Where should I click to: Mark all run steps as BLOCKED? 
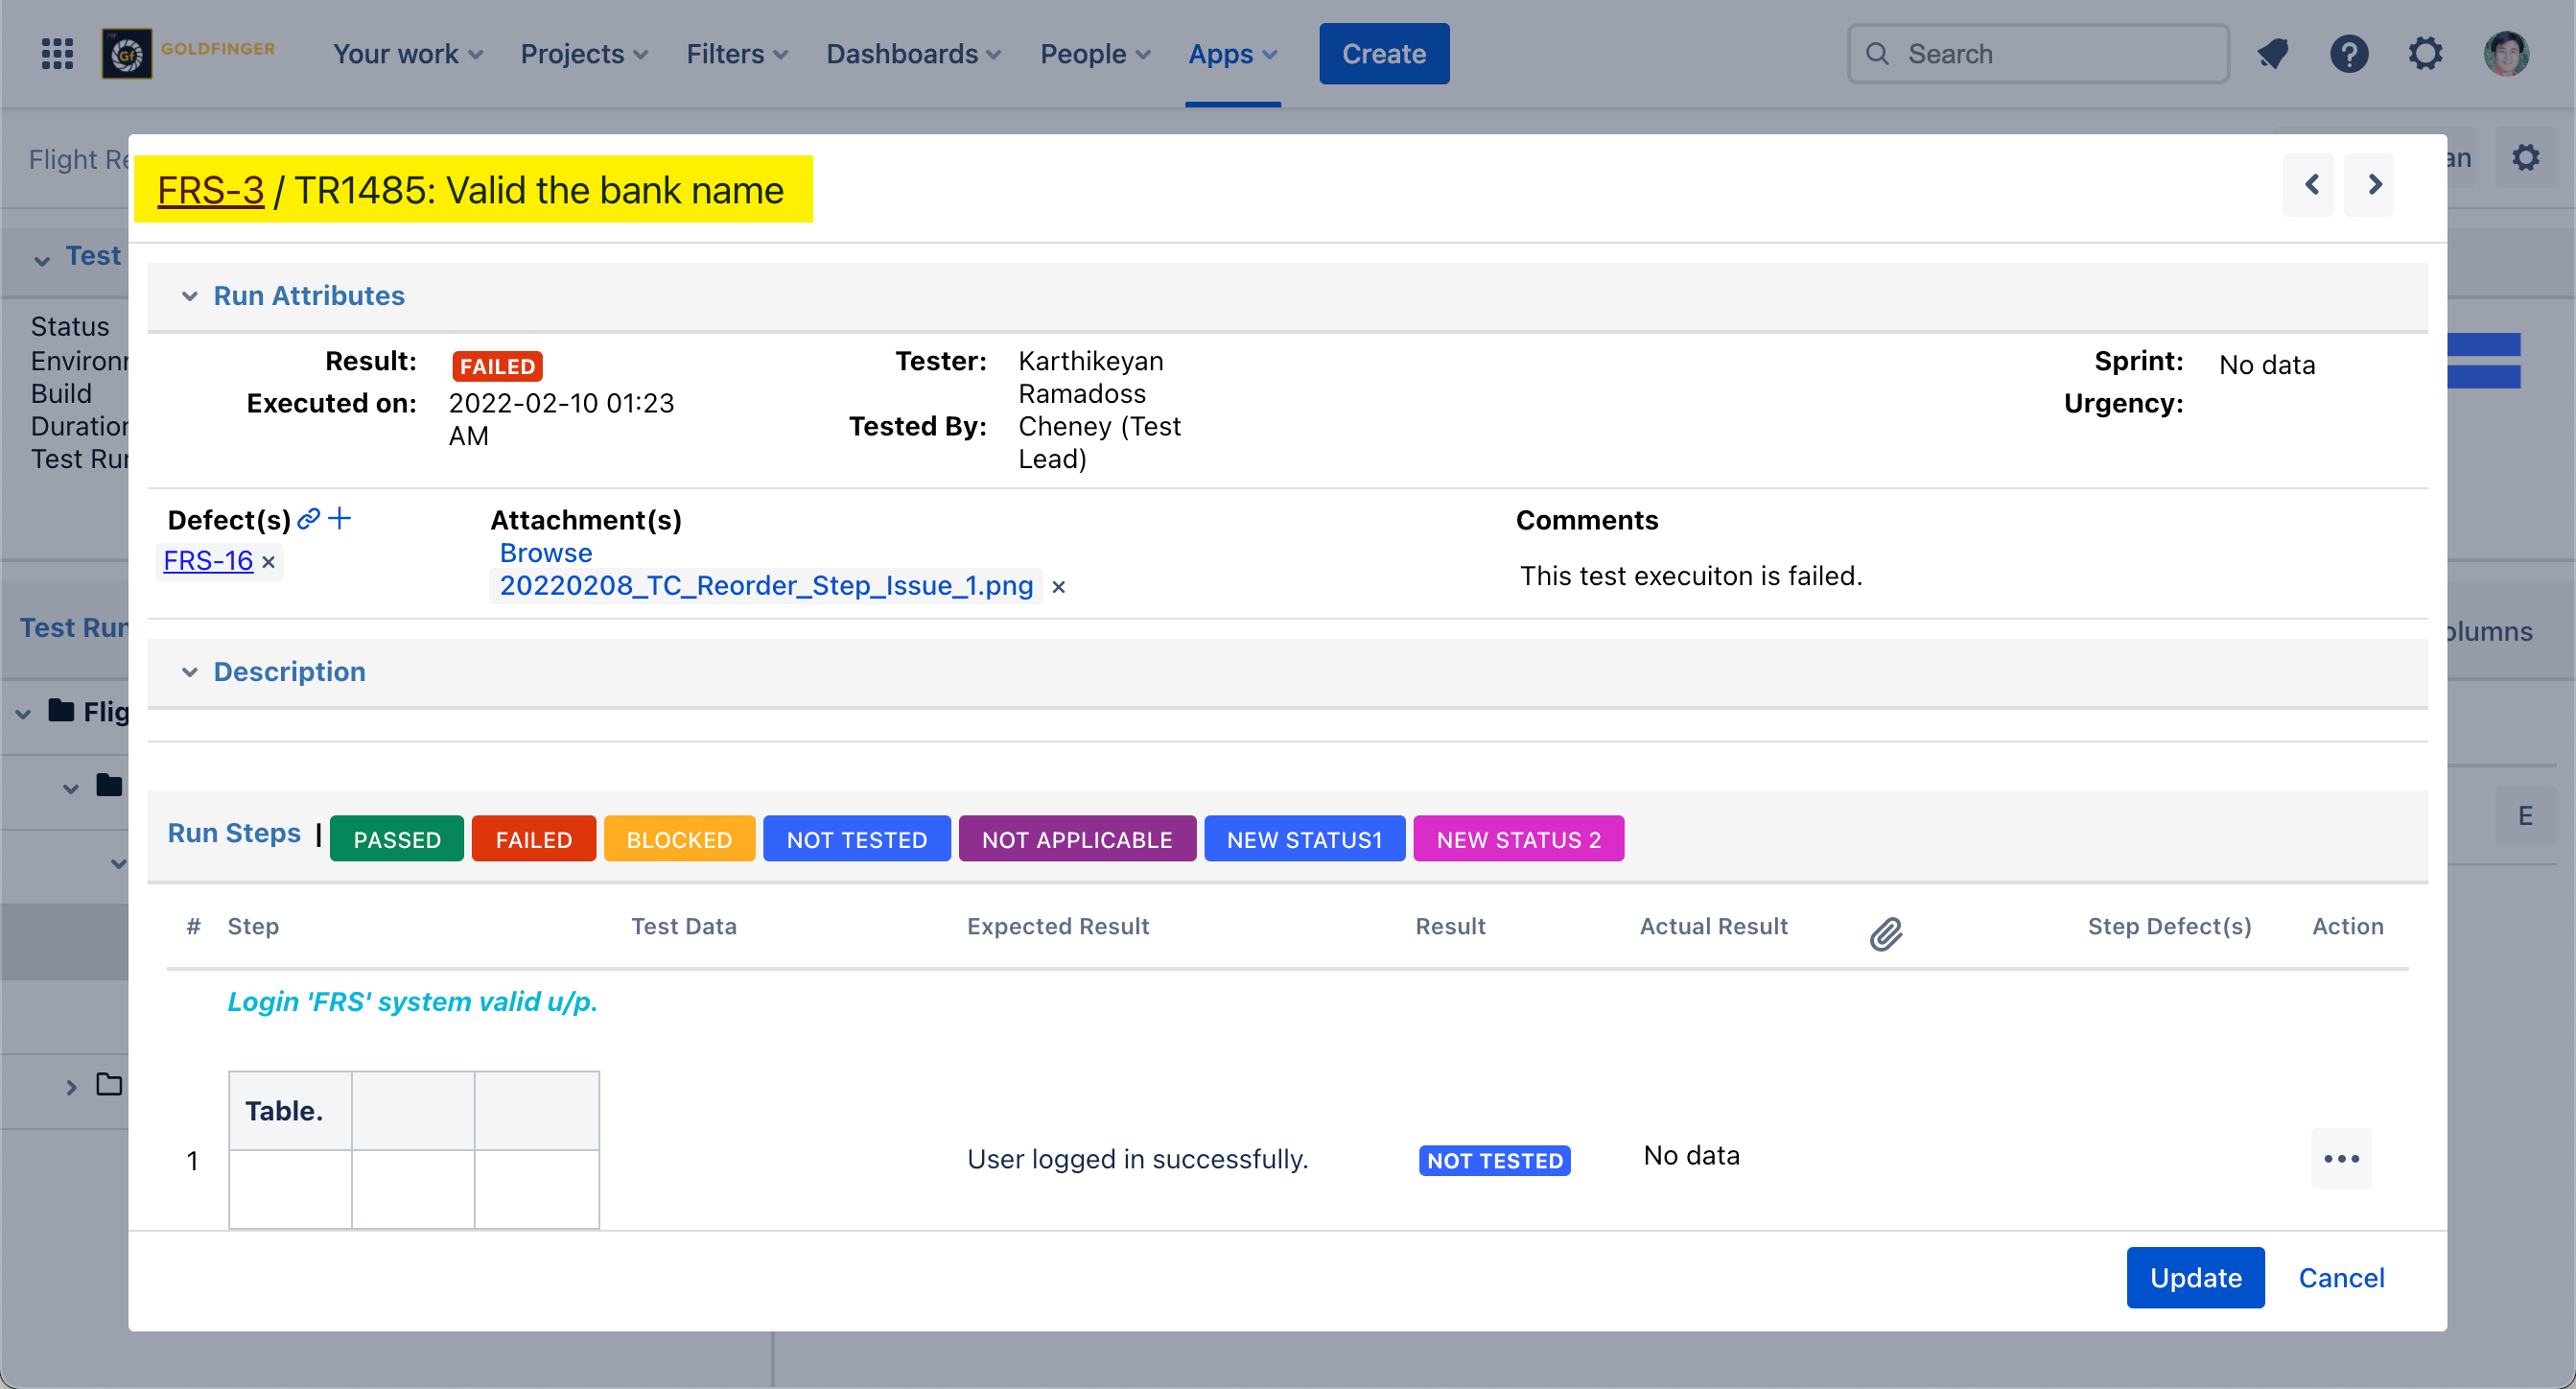pyautogui.click(x=678, y=839)
